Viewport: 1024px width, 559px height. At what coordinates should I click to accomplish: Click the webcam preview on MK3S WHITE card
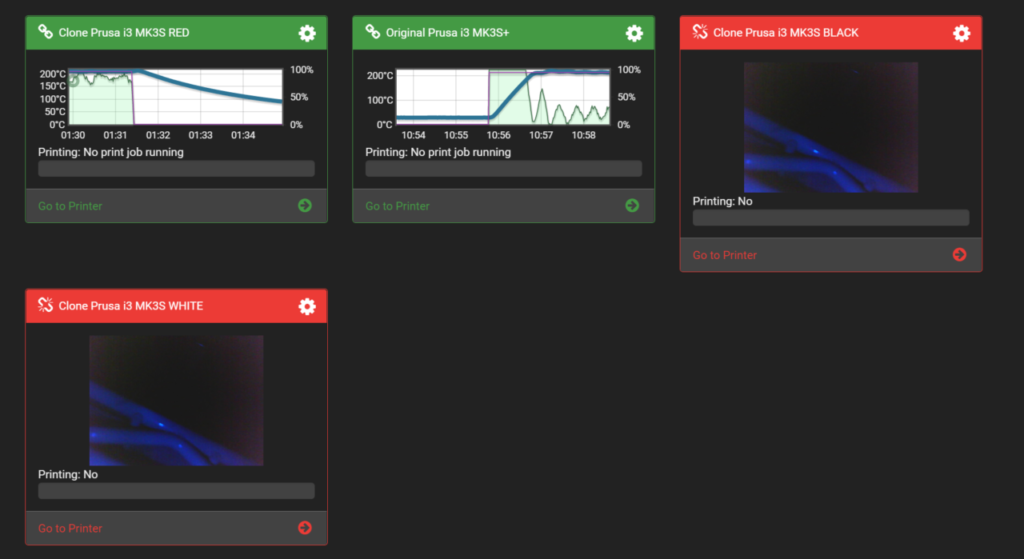(x=176, y=401)
